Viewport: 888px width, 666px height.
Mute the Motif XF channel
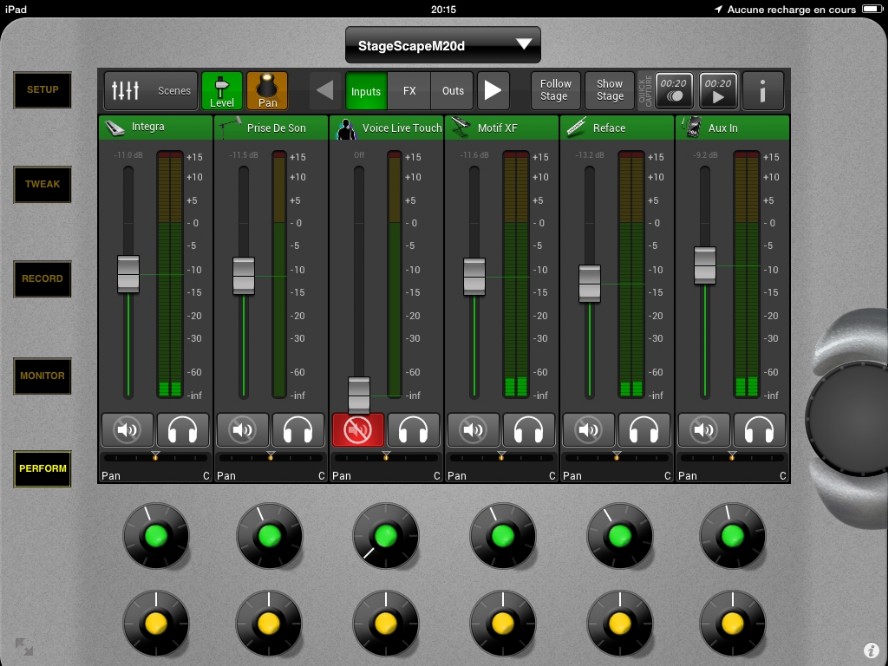click(473, 430)
